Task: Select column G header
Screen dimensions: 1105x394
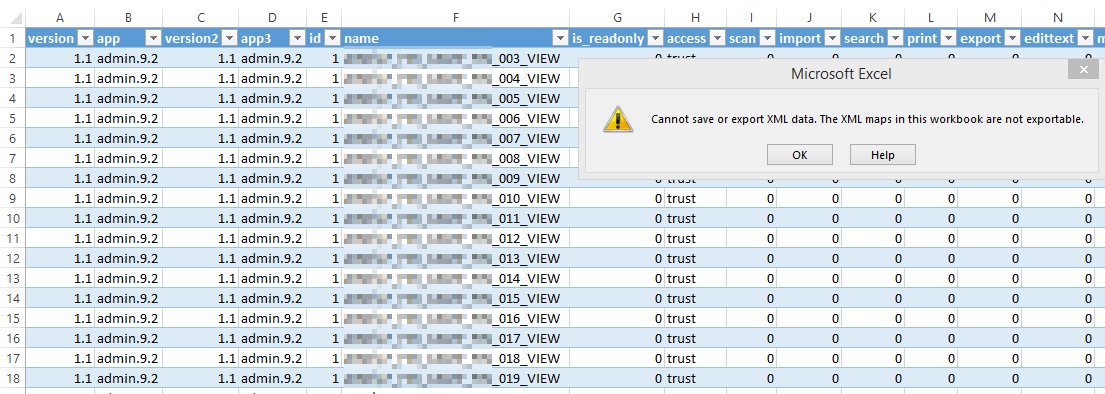Action: [x=617, y=17]
